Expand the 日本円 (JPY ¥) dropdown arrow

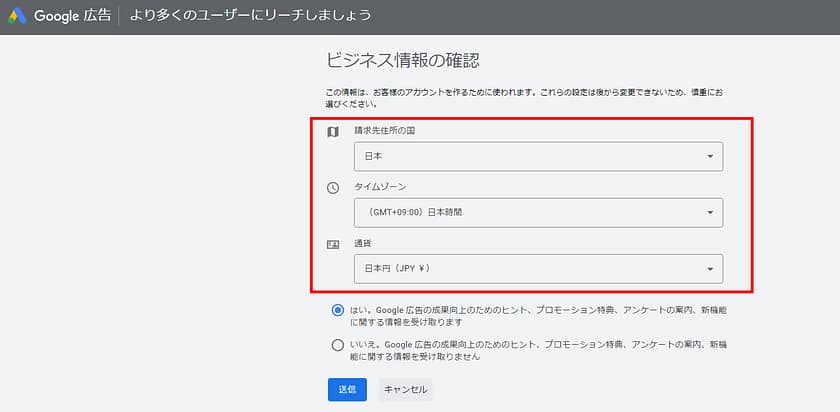click(x=709, y=269)
